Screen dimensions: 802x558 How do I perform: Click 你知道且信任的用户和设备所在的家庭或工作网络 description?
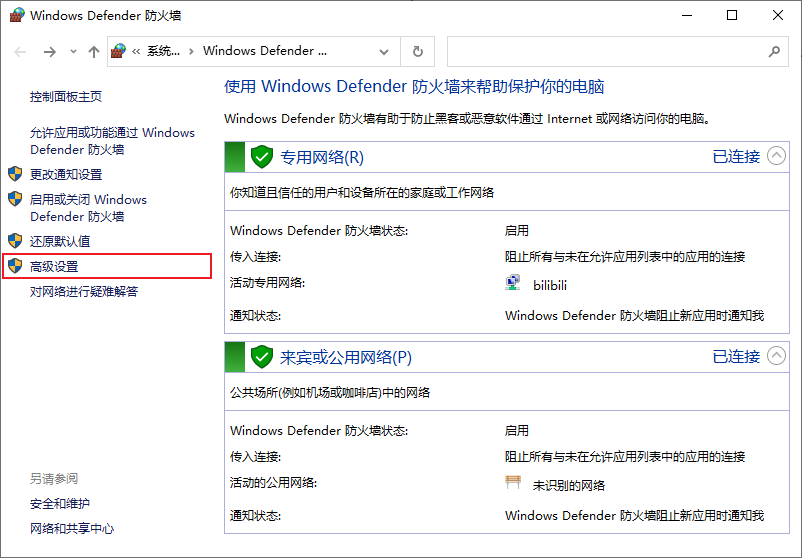coord(362,193)
